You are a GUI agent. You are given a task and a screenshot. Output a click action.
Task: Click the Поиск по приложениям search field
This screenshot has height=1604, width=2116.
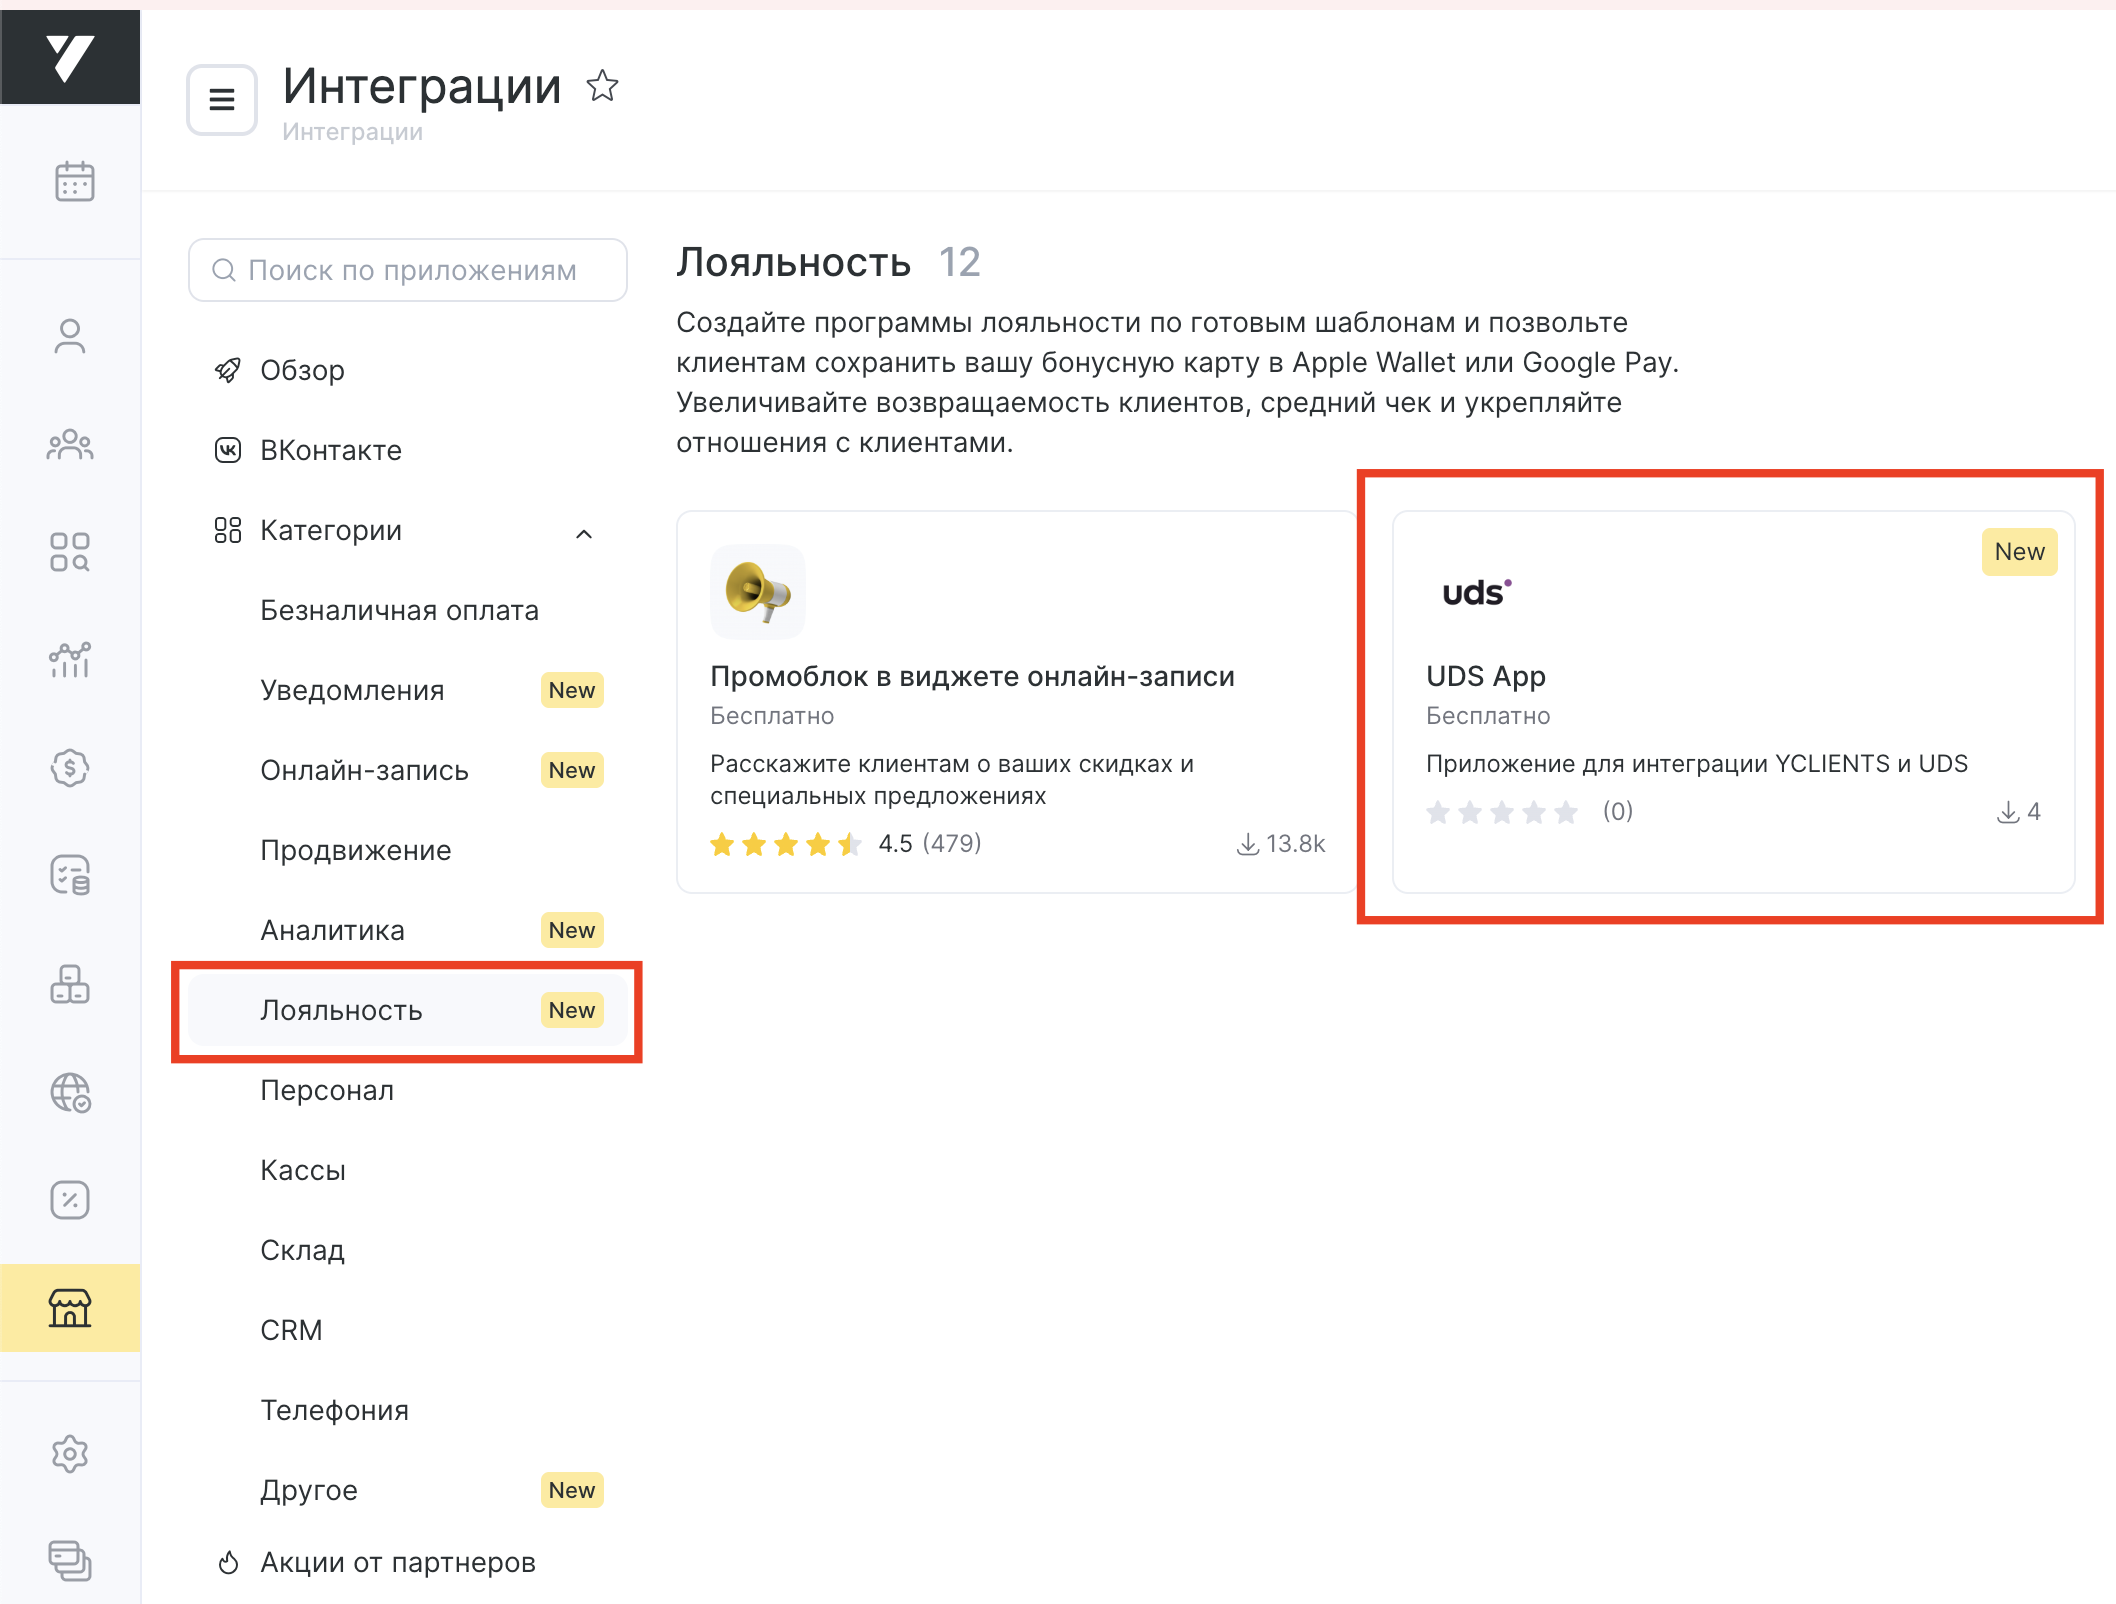click(410, 270)
